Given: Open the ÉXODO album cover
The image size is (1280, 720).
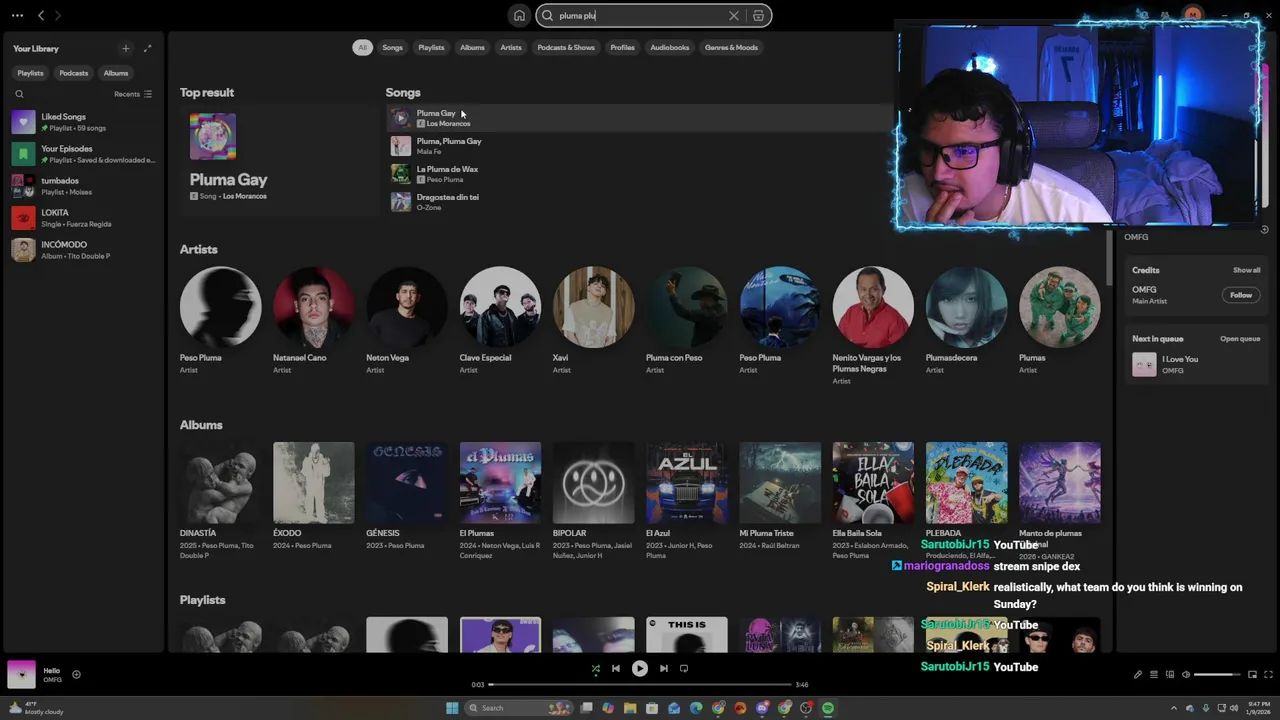Looking at the screenshot, I should pos(313,482).
